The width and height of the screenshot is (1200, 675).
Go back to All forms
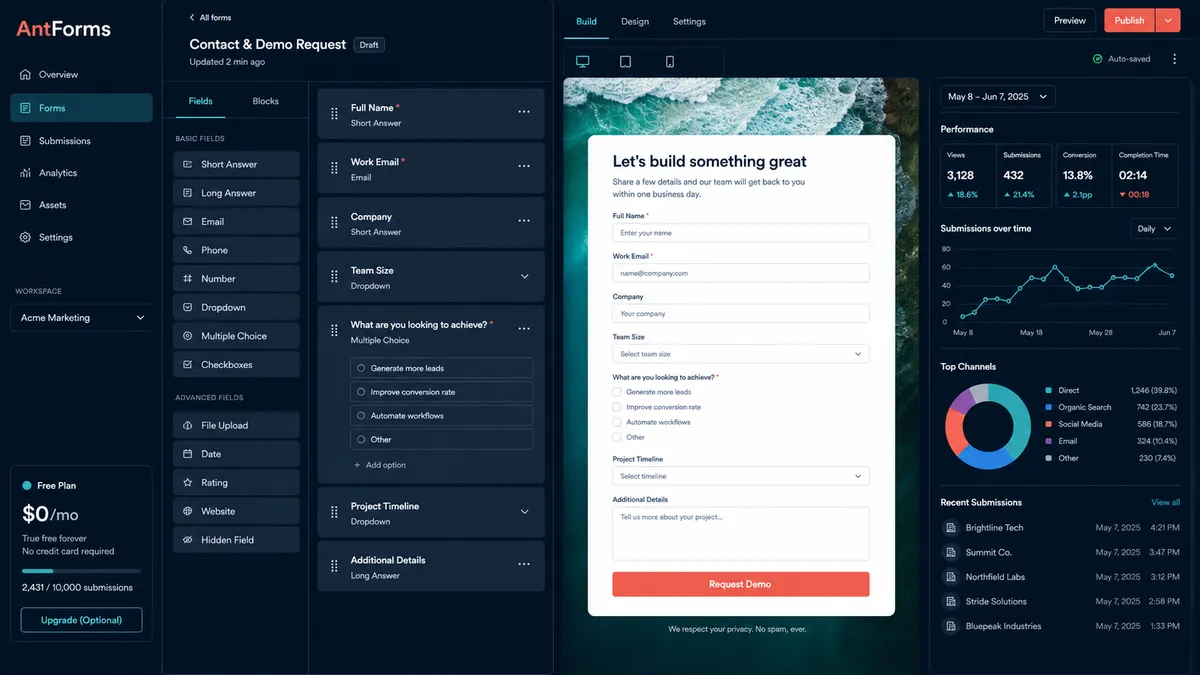click(x=210, y=18)
